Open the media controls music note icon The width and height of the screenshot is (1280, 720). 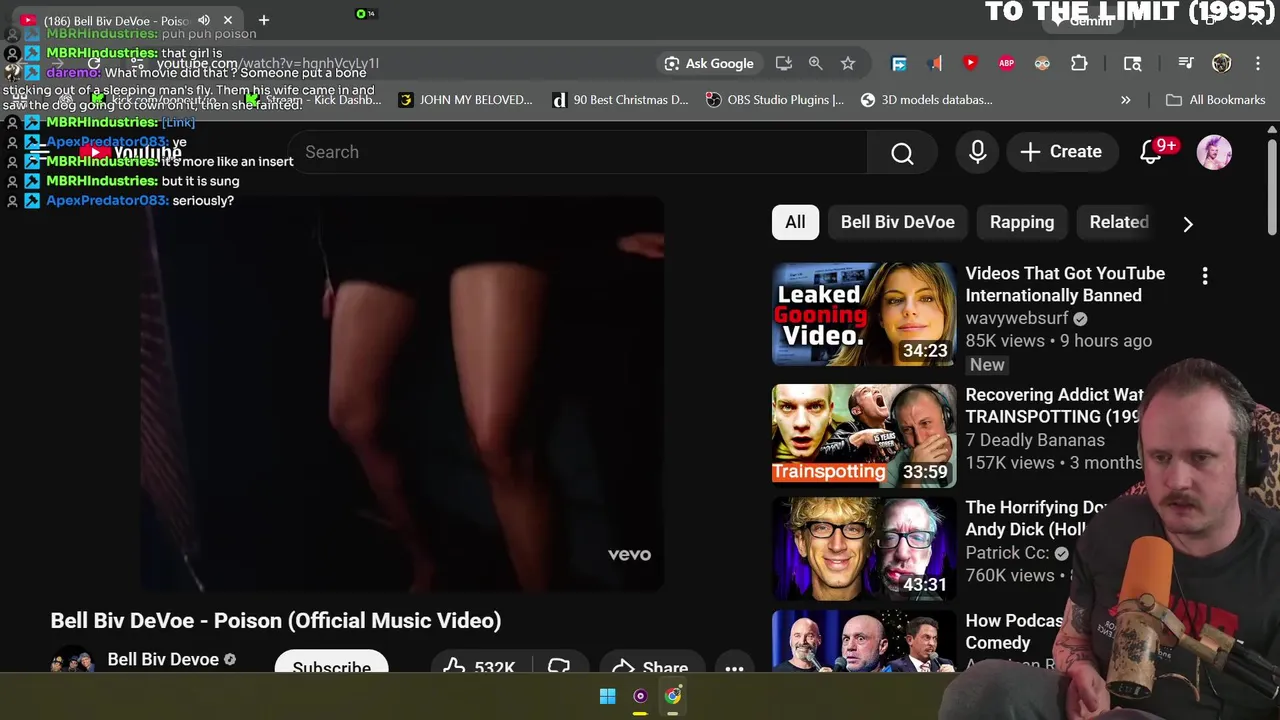1186,63
